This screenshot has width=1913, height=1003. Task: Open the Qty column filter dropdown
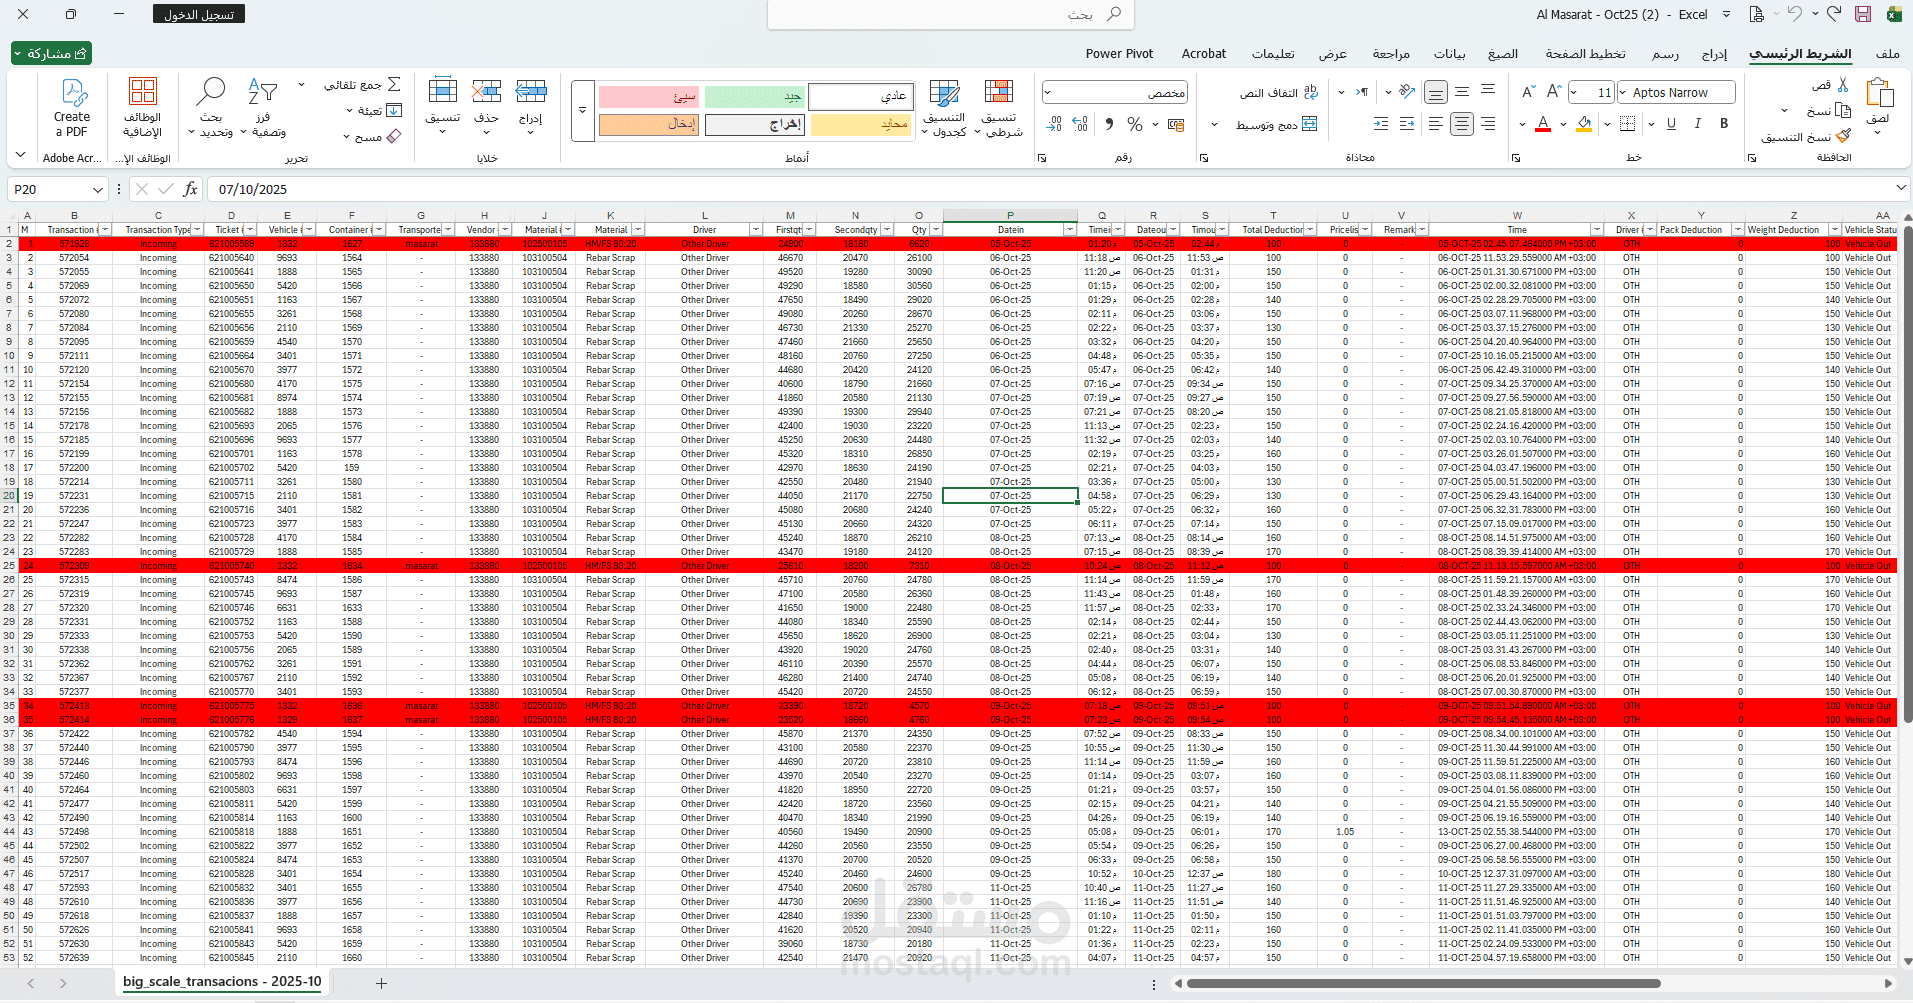[x=936, y=230]
